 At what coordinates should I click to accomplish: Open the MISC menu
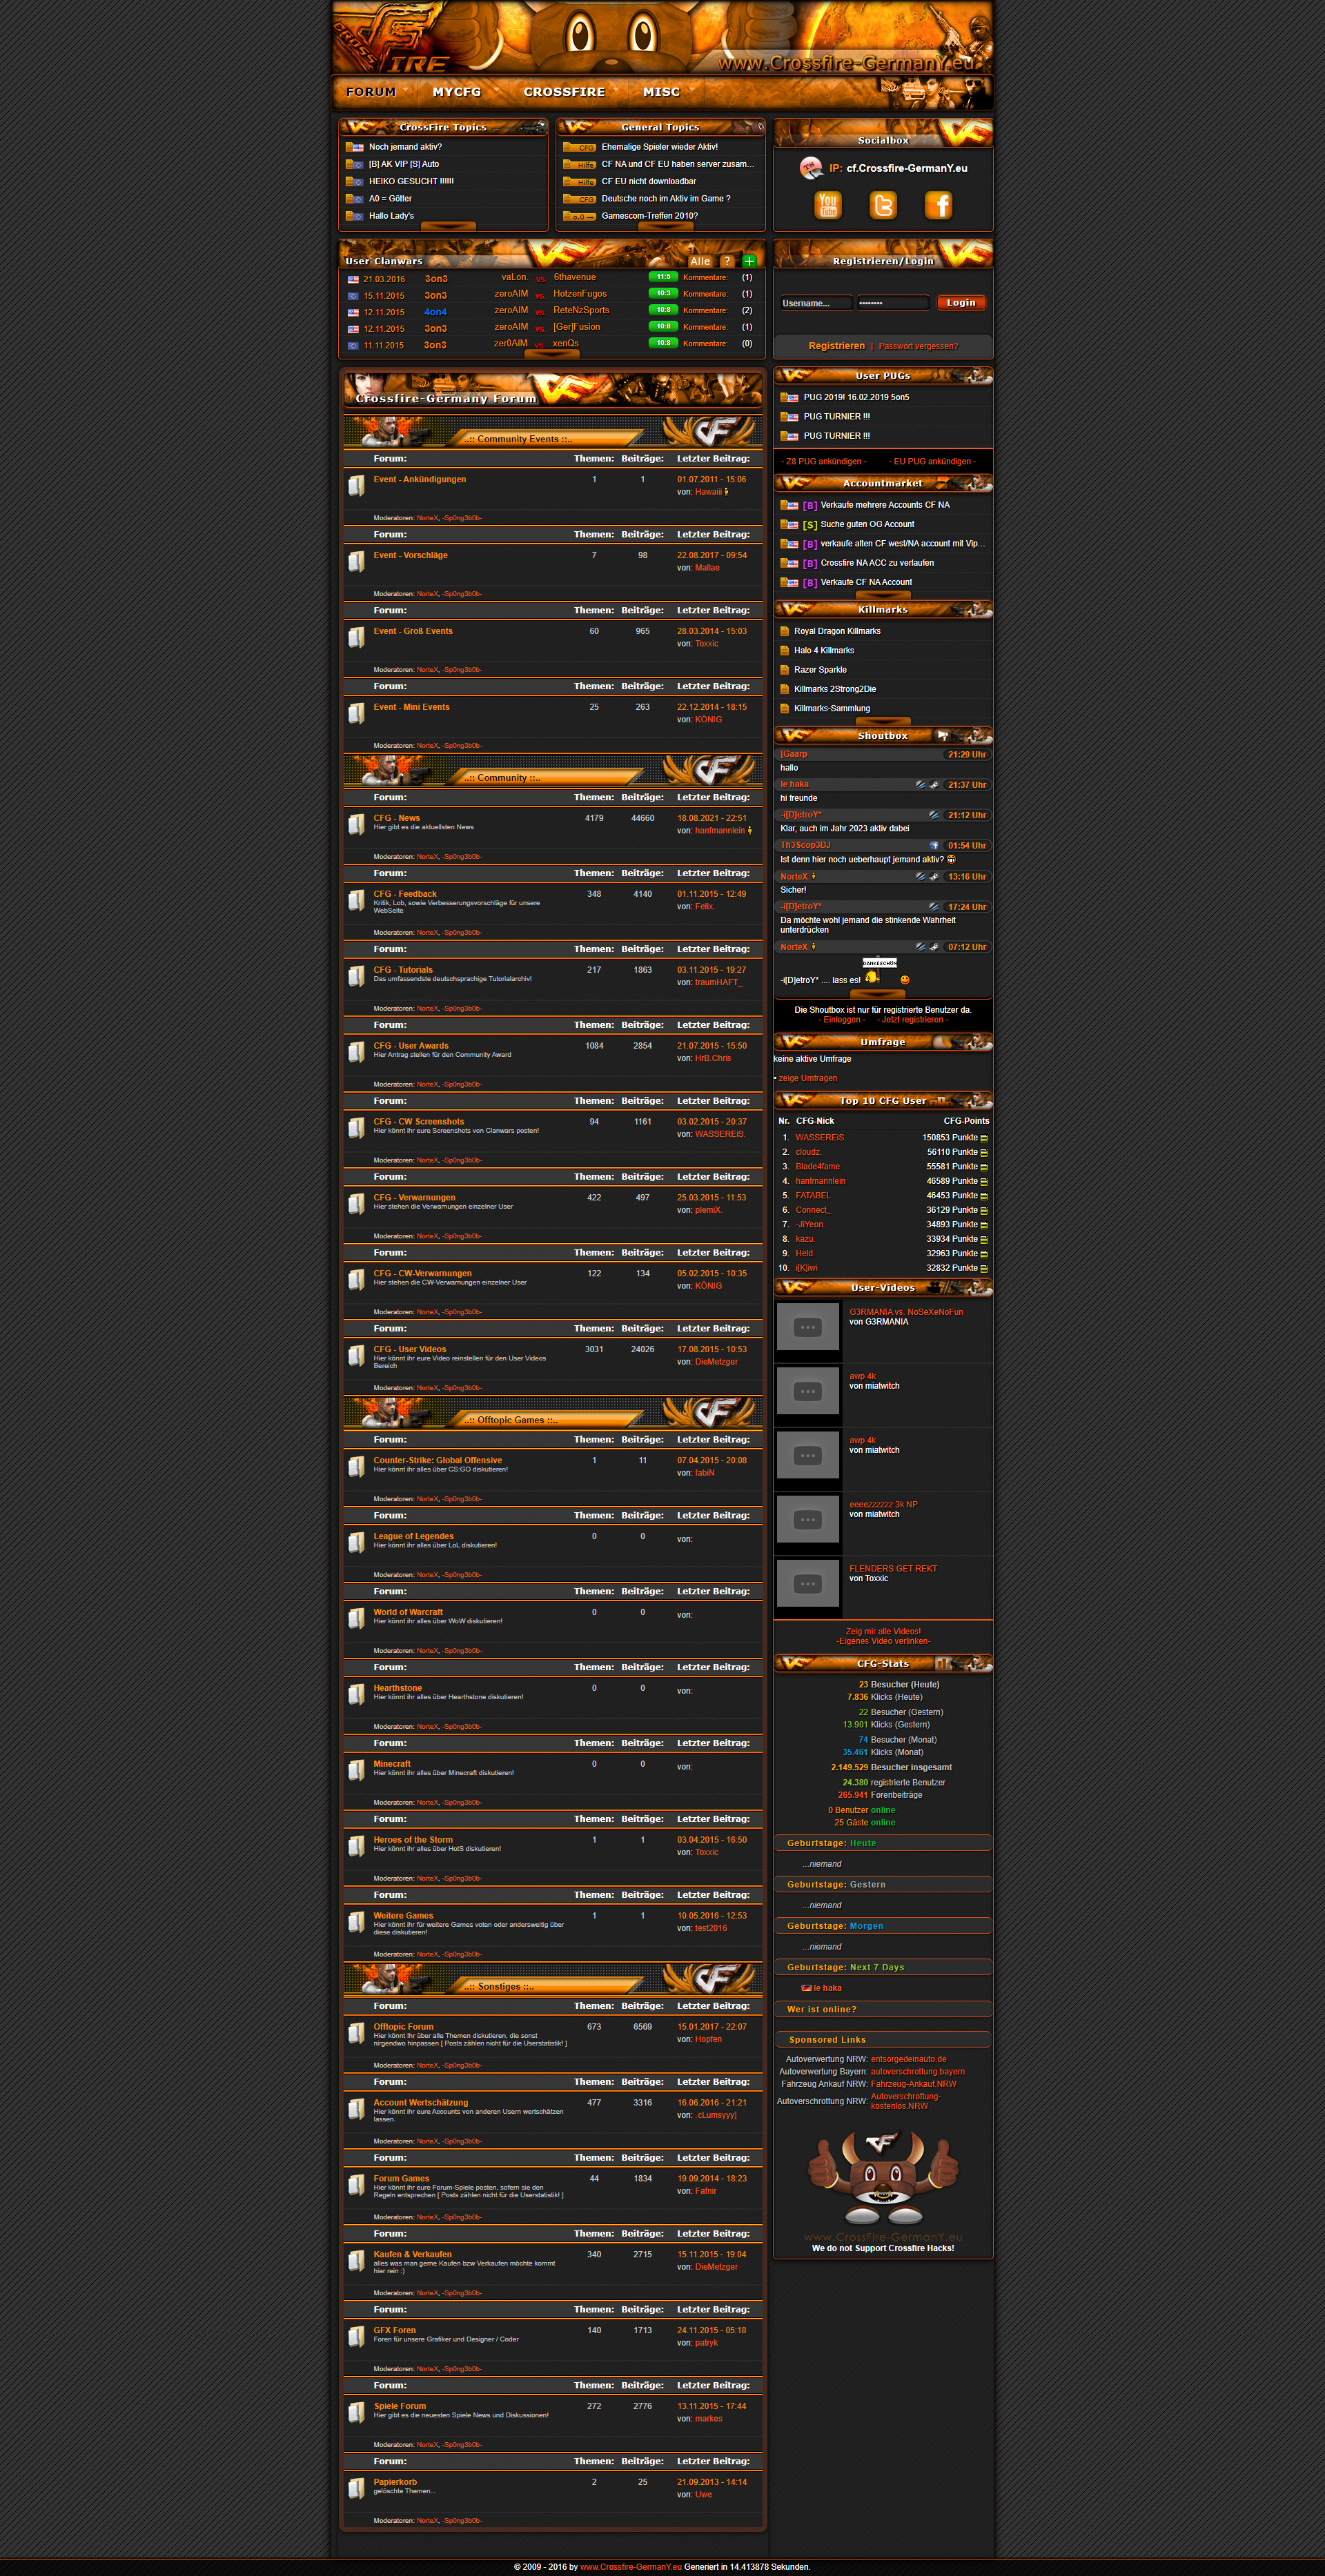pos(661,92)
